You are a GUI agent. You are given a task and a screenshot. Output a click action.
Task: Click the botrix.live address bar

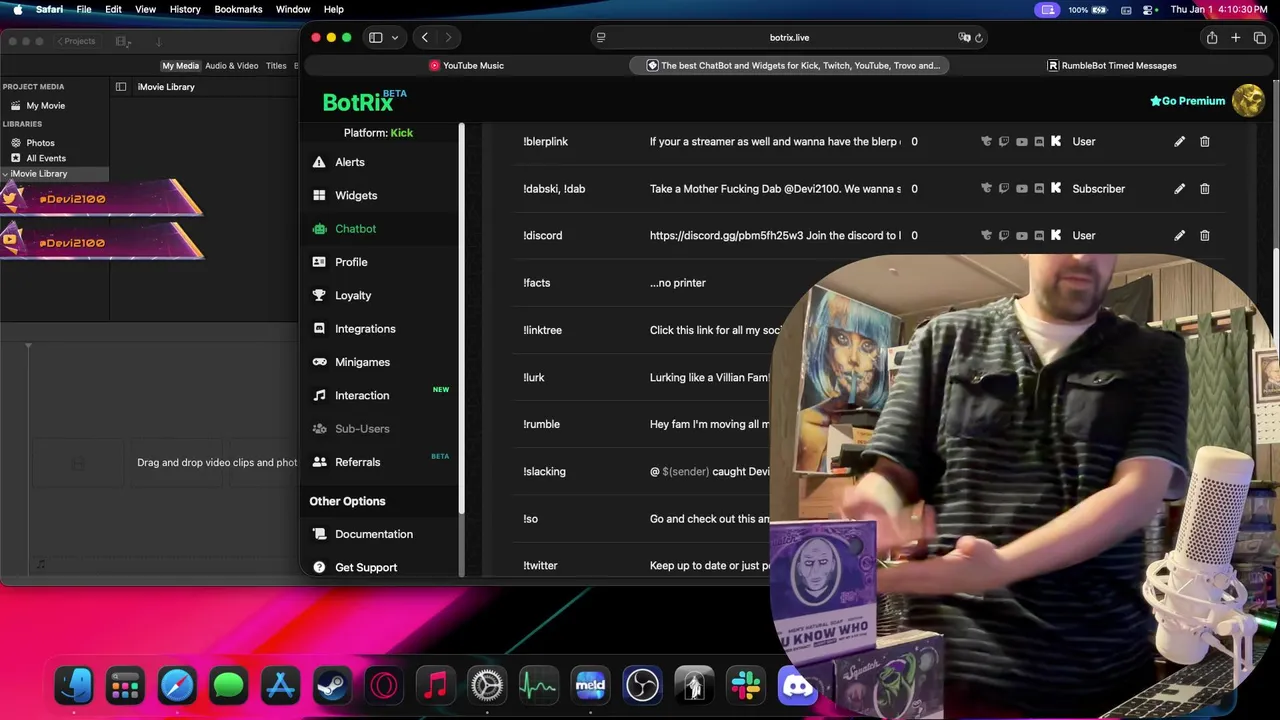[789, 37]
